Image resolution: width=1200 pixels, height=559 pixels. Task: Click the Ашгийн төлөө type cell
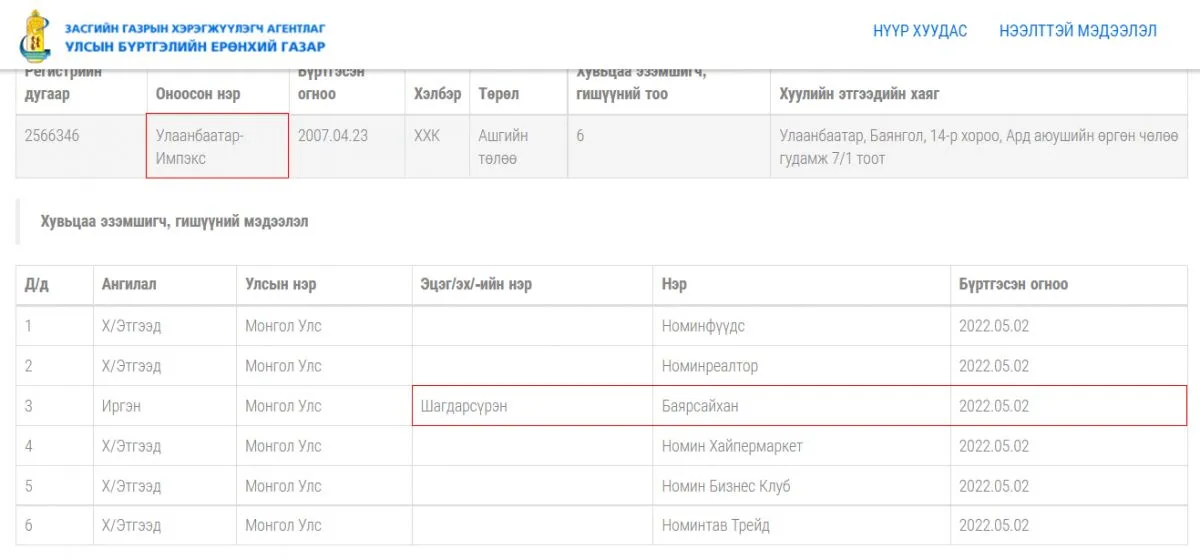click(518, 146)
